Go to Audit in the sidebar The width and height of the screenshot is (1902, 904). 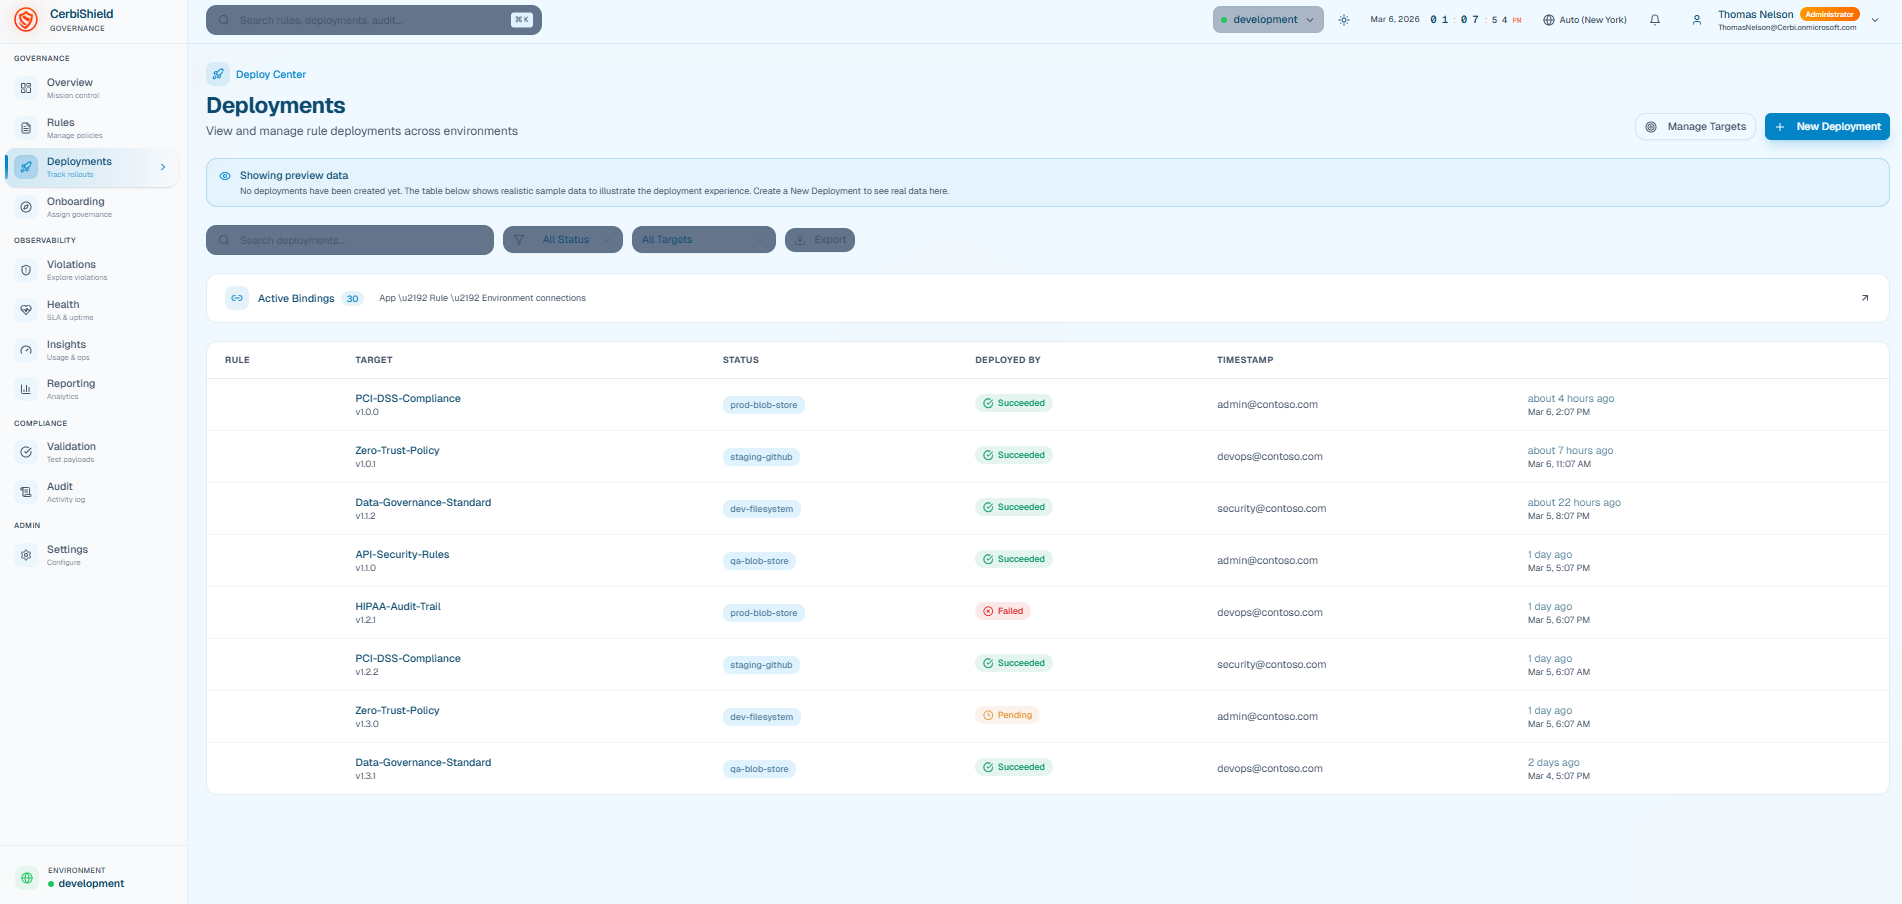[x=92, y=492]
